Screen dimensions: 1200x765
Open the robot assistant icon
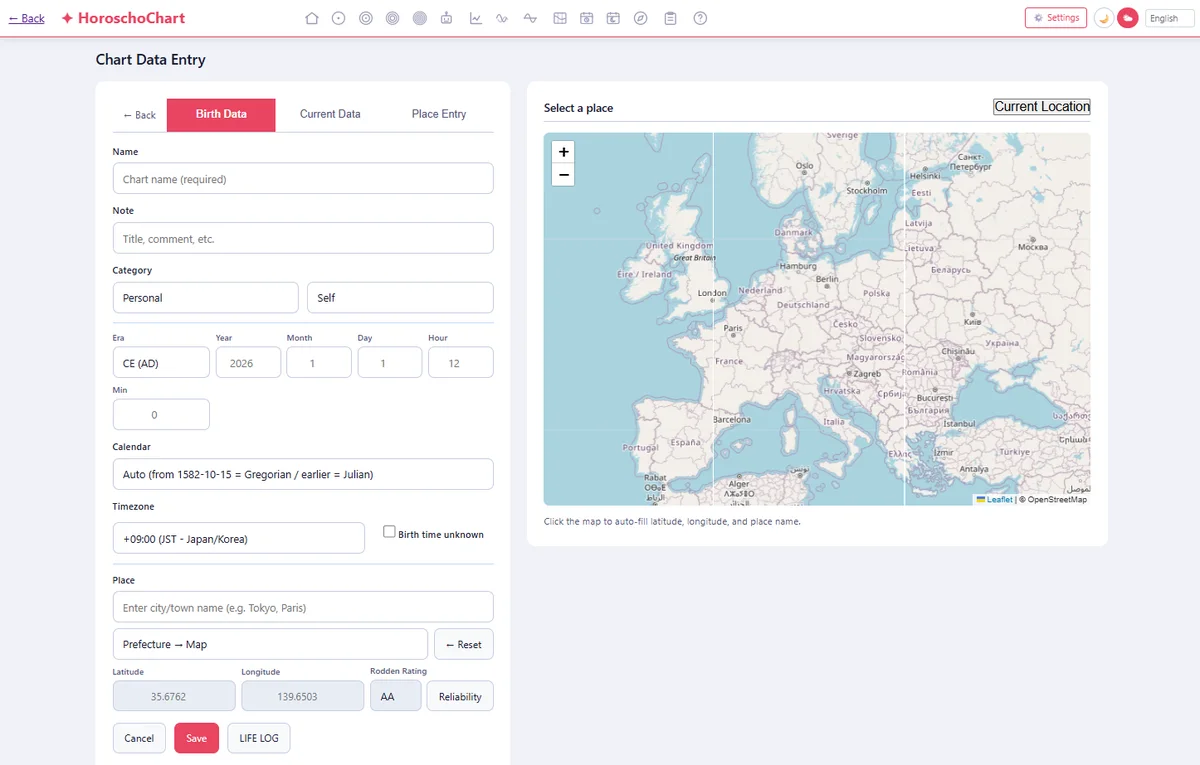pyautogui.click(x=447, y=18)
